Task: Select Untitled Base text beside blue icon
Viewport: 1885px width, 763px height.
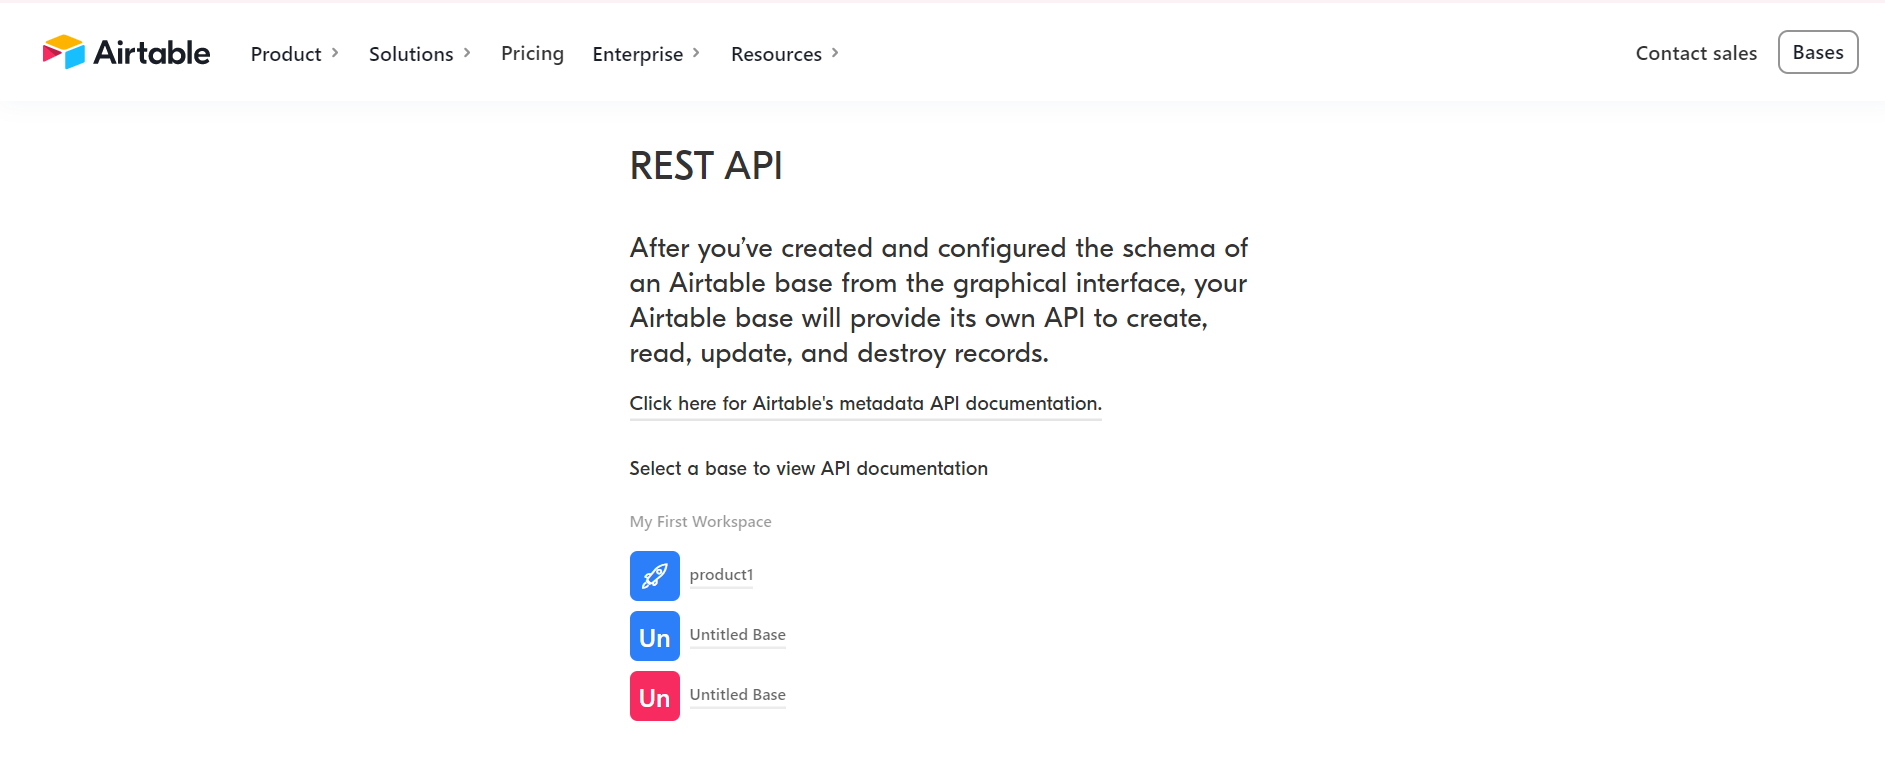Action: (x=737, y=635)
